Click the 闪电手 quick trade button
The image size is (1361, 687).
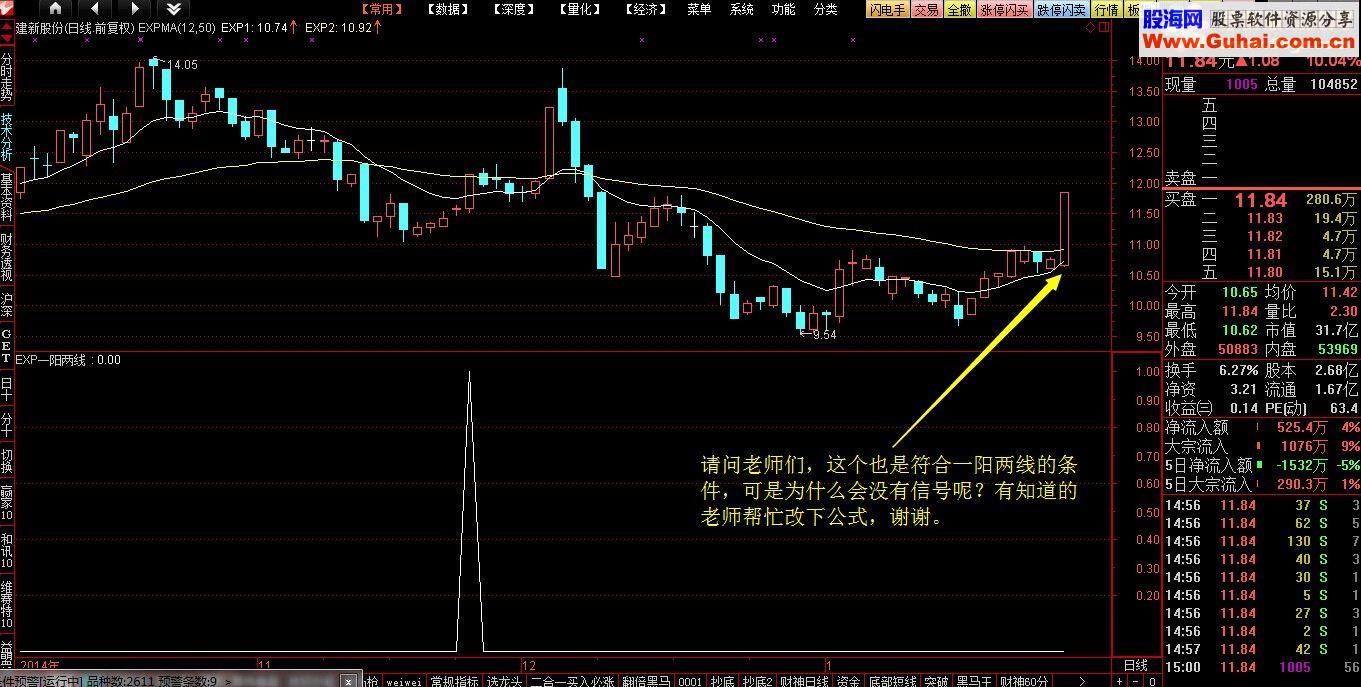(x=888, y=10)
